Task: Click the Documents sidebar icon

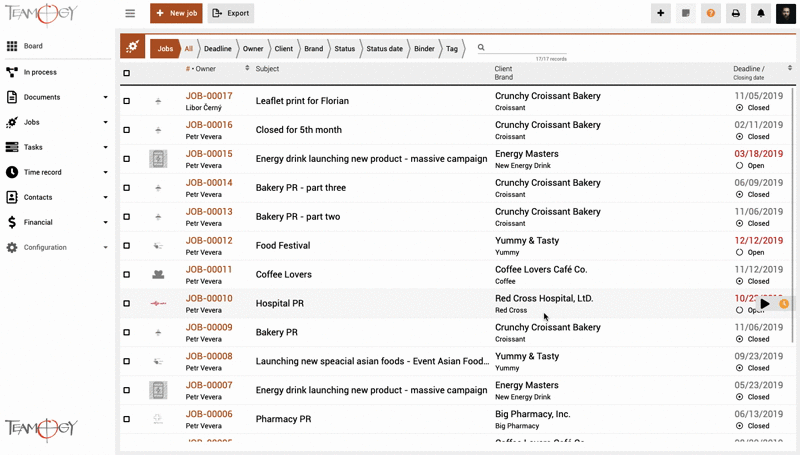Action: click(x=12, y=97)
